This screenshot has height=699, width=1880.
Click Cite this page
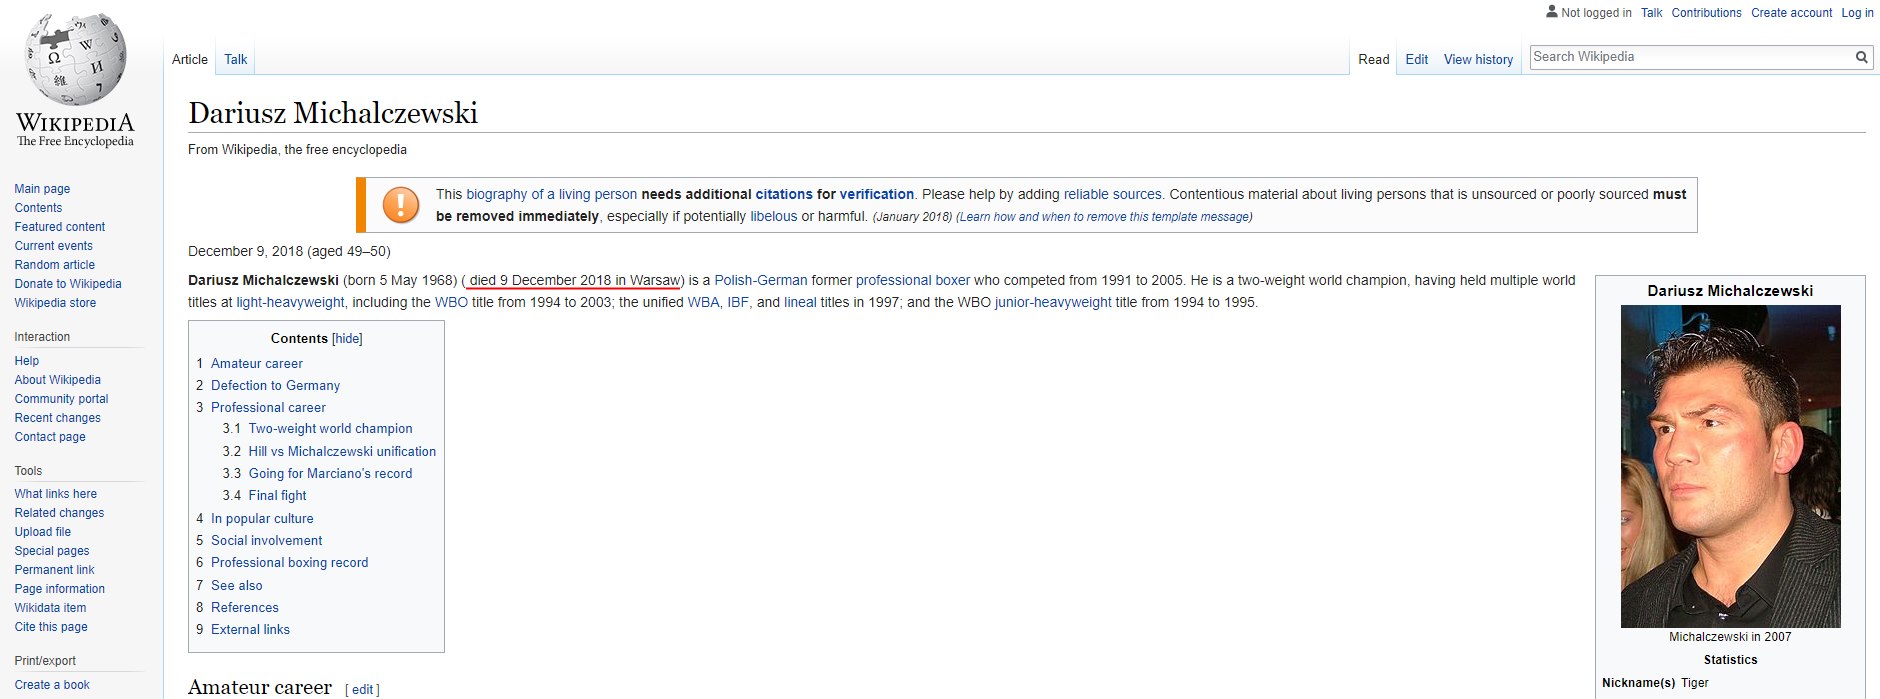51,627
